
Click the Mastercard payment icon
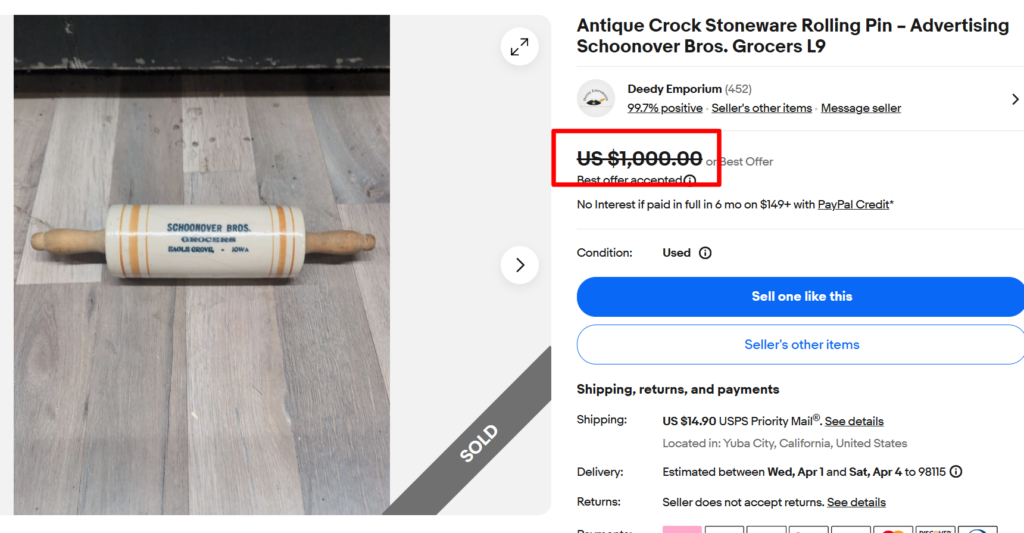pos(893,529)
